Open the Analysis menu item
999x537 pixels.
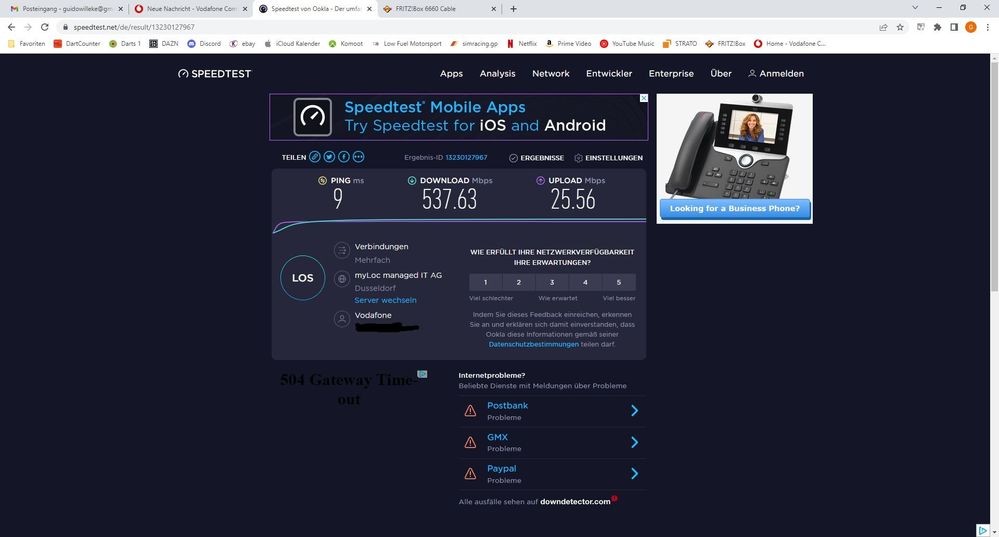point(498,74)
